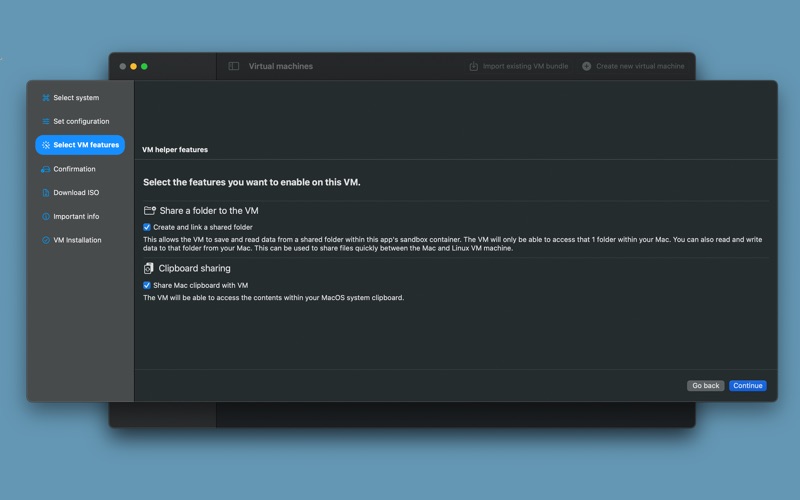Image resolution: width=800 pixels, height=500 pixels.
Task: Click the Important info icon
Action: (45, 216)
